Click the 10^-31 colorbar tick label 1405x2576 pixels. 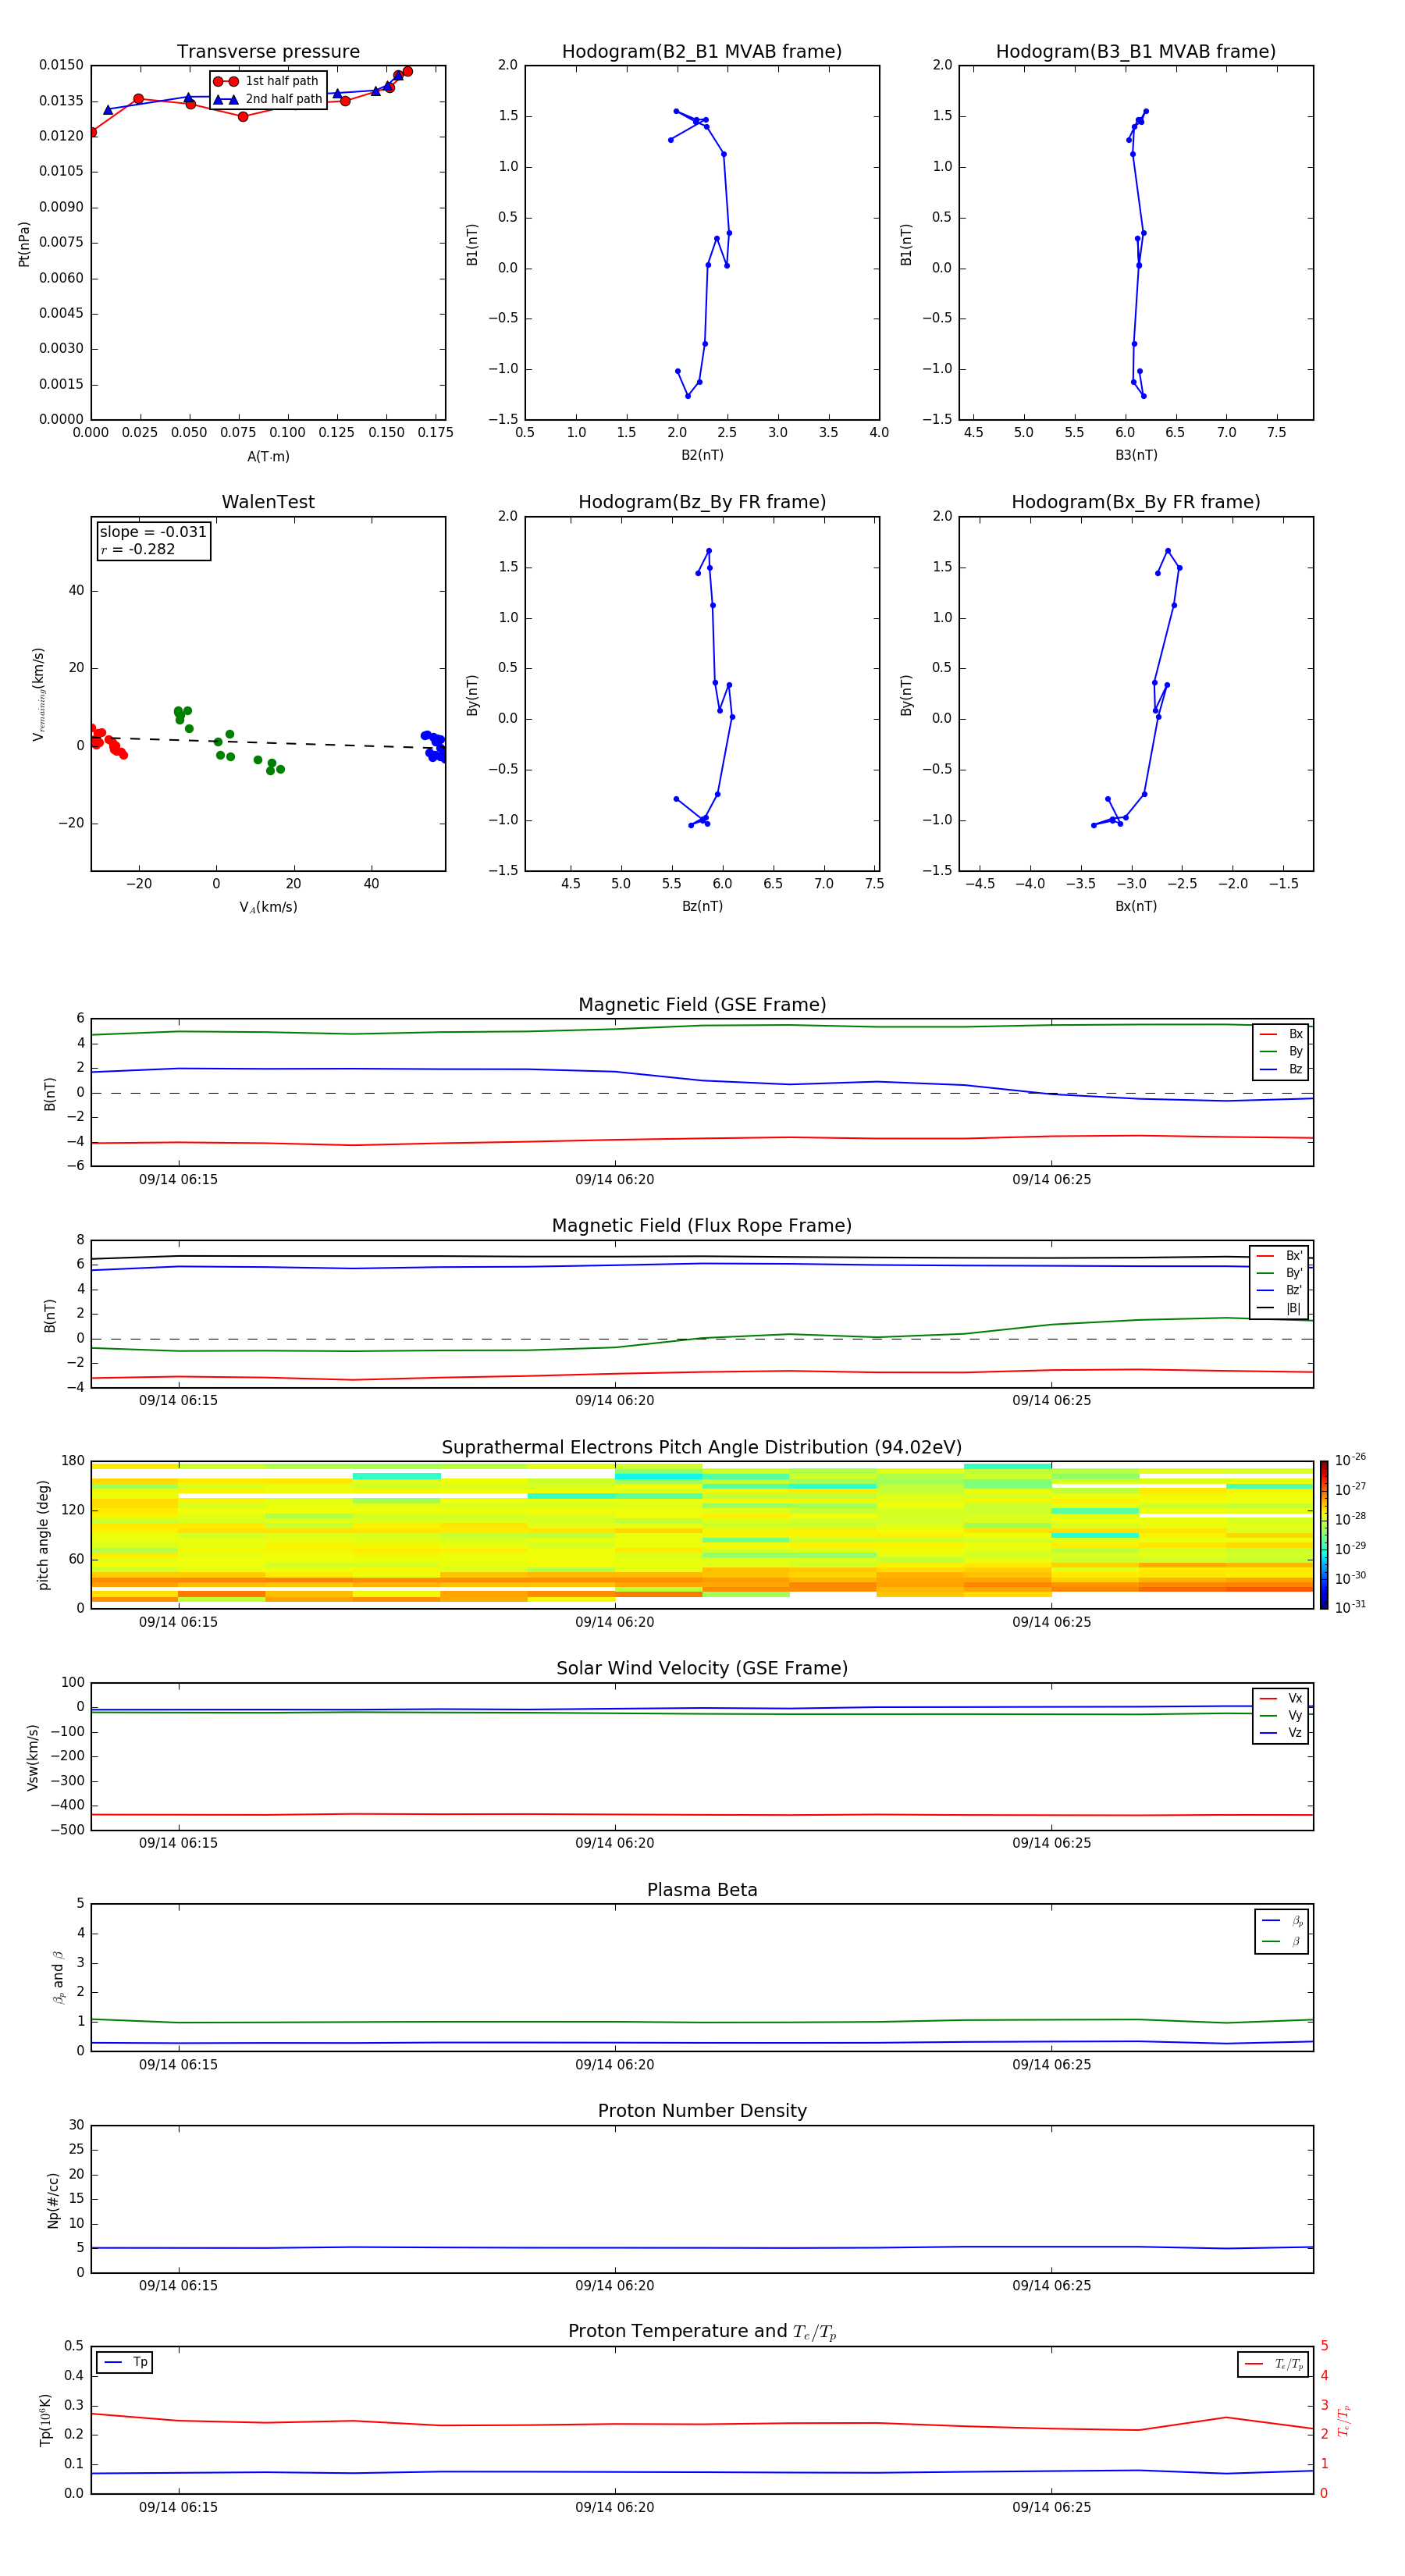coord(1350,1607)
